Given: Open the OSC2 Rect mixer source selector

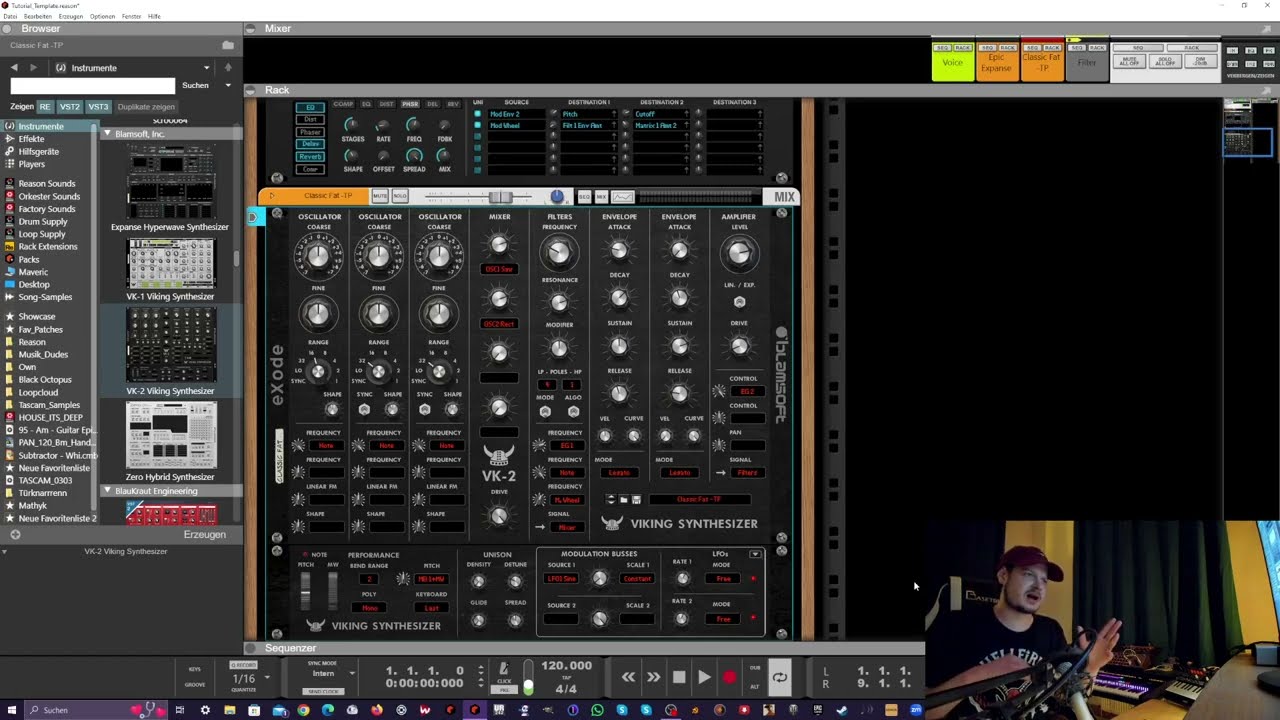Looking at the screenshot, I should [499, 324].
